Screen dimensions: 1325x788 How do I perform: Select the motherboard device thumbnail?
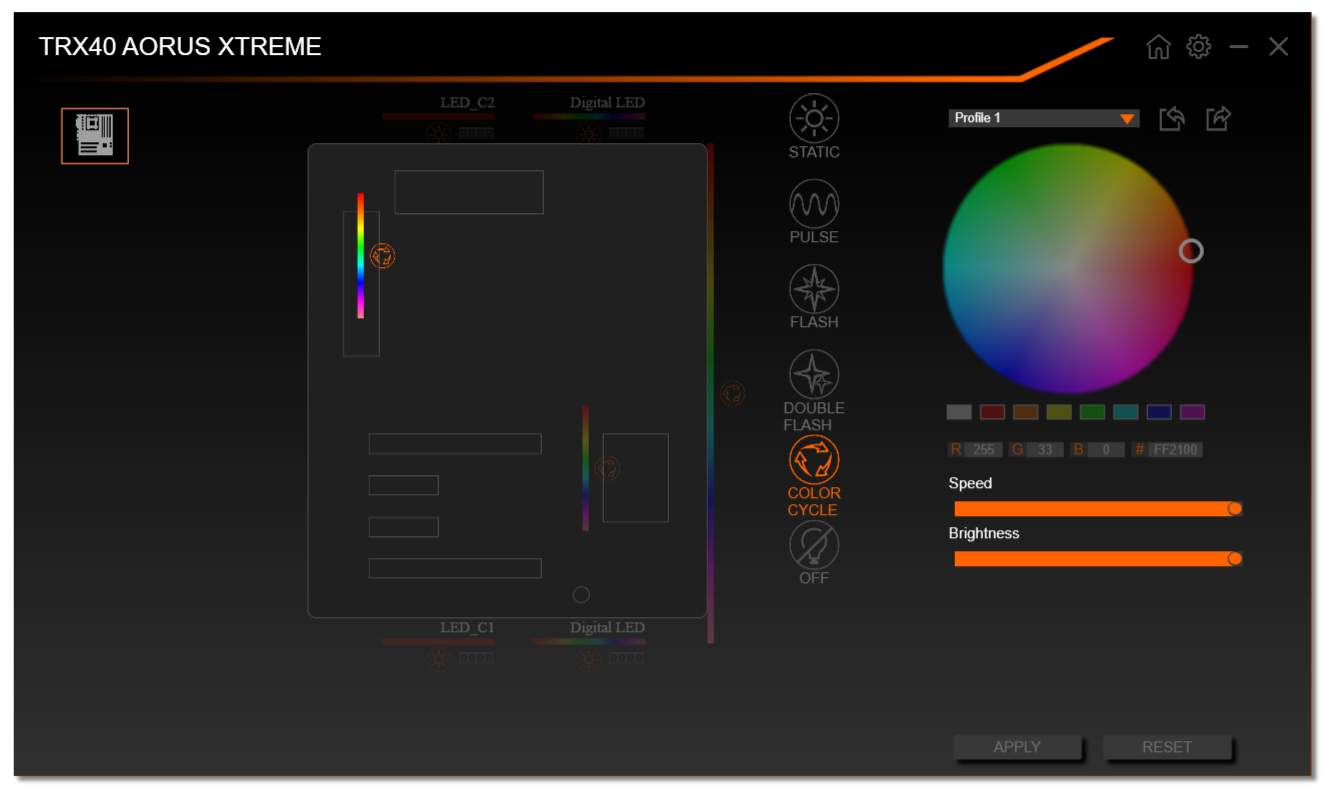(95, 136)
